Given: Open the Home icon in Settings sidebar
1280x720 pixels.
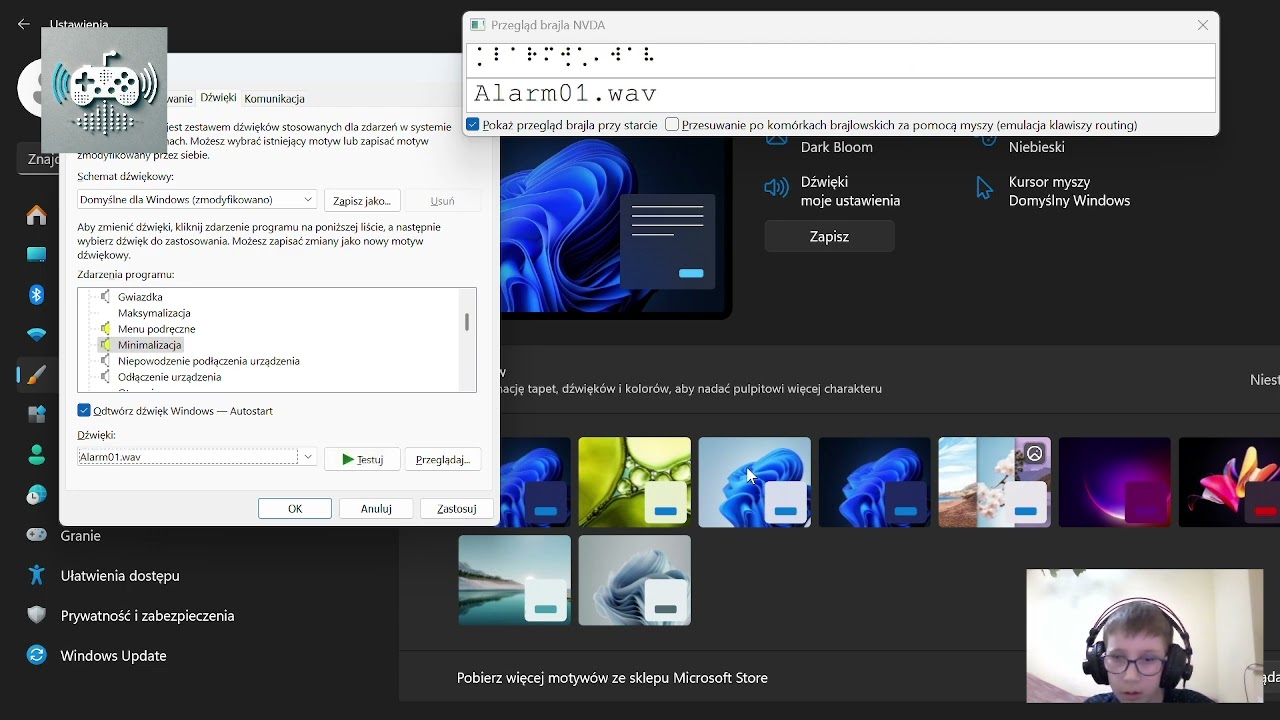Looking at the screenshot, I should coord(37,215).
